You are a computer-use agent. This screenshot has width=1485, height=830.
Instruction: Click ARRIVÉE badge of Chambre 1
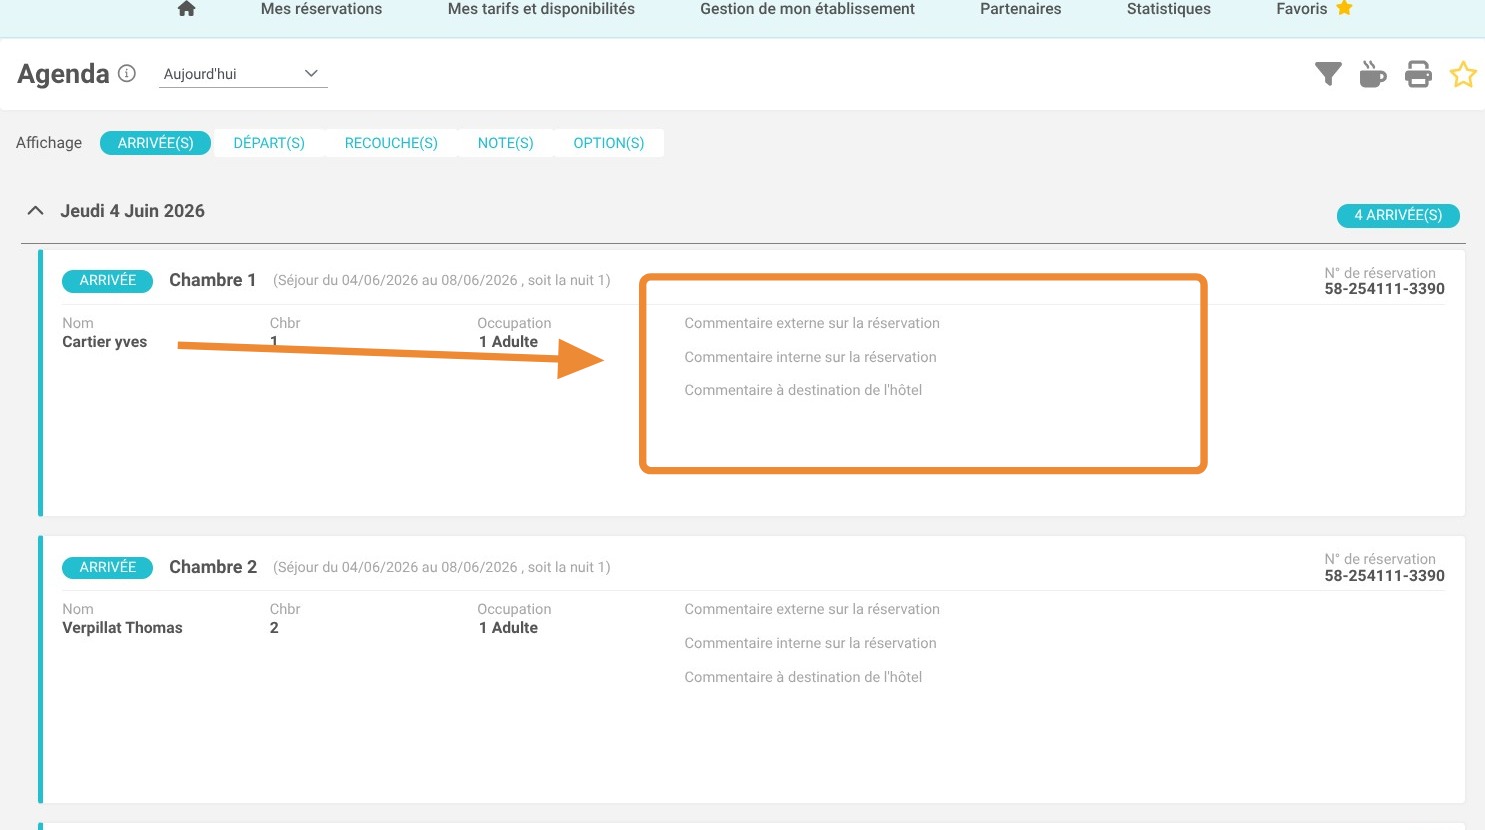[107, 281]
